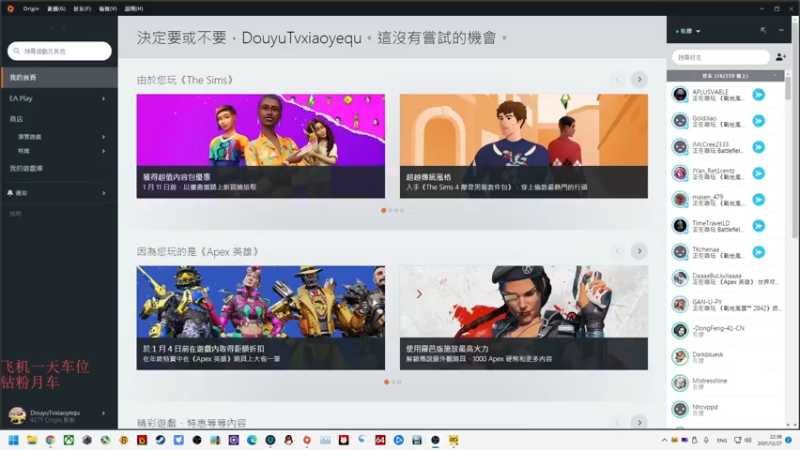Show the first slide of the Sims carousel
This screenshot has height=450, width=800.
coord(384,210)
